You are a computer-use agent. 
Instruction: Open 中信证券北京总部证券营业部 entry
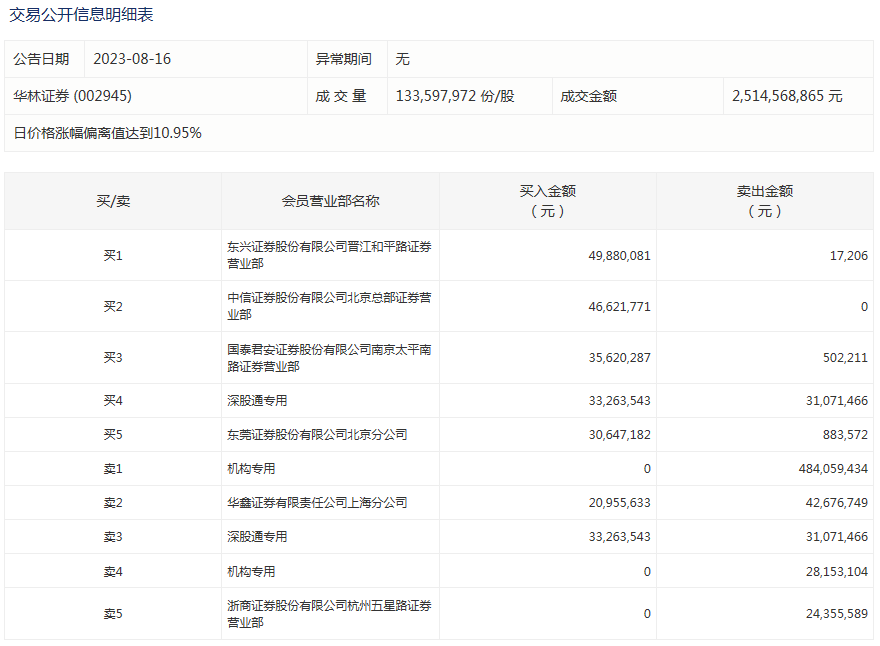pos(329,306)
